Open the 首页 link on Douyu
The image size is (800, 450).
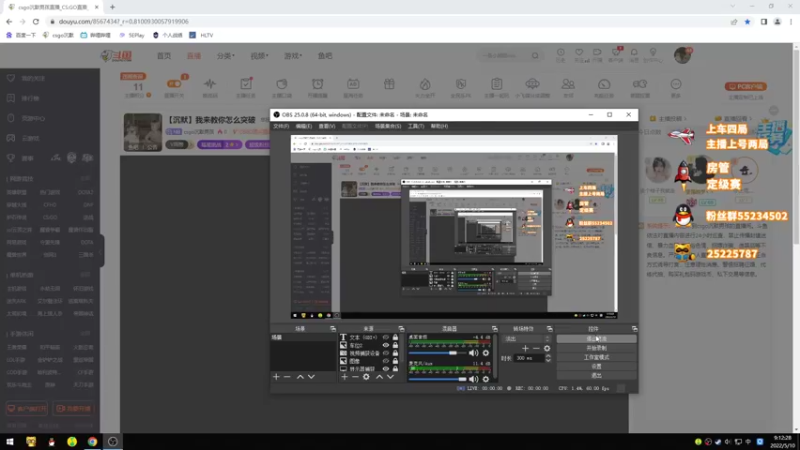[x=164, y=56]
